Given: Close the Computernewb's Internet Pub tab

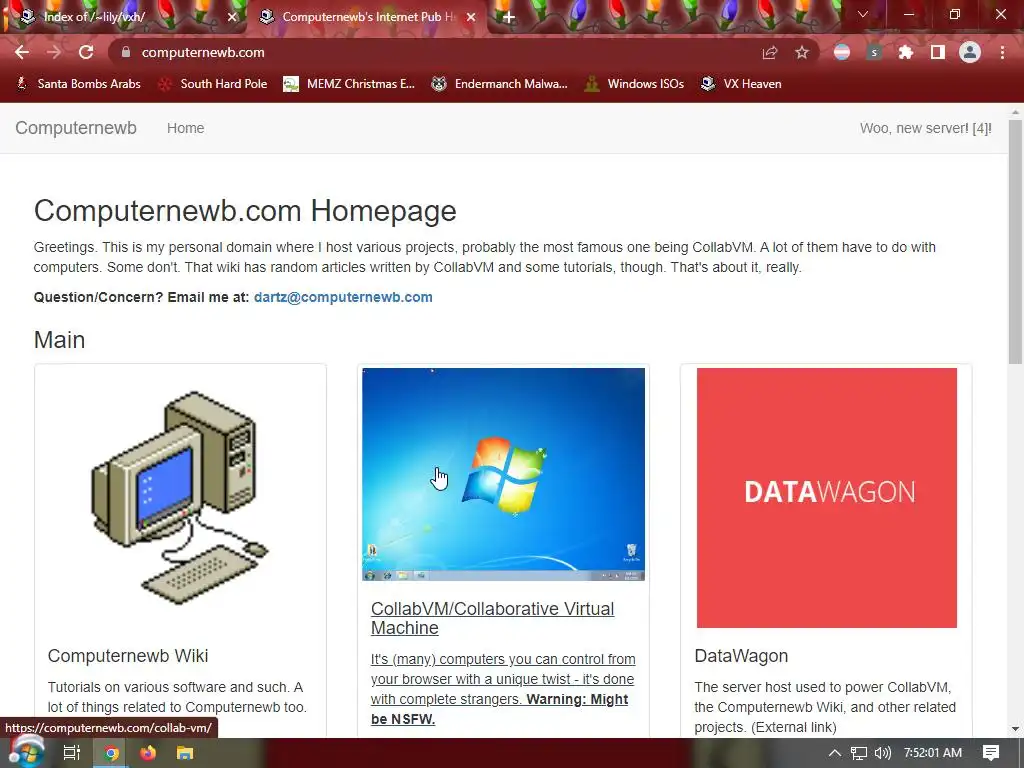Looking at the screenshot, I should coord(471,18).
